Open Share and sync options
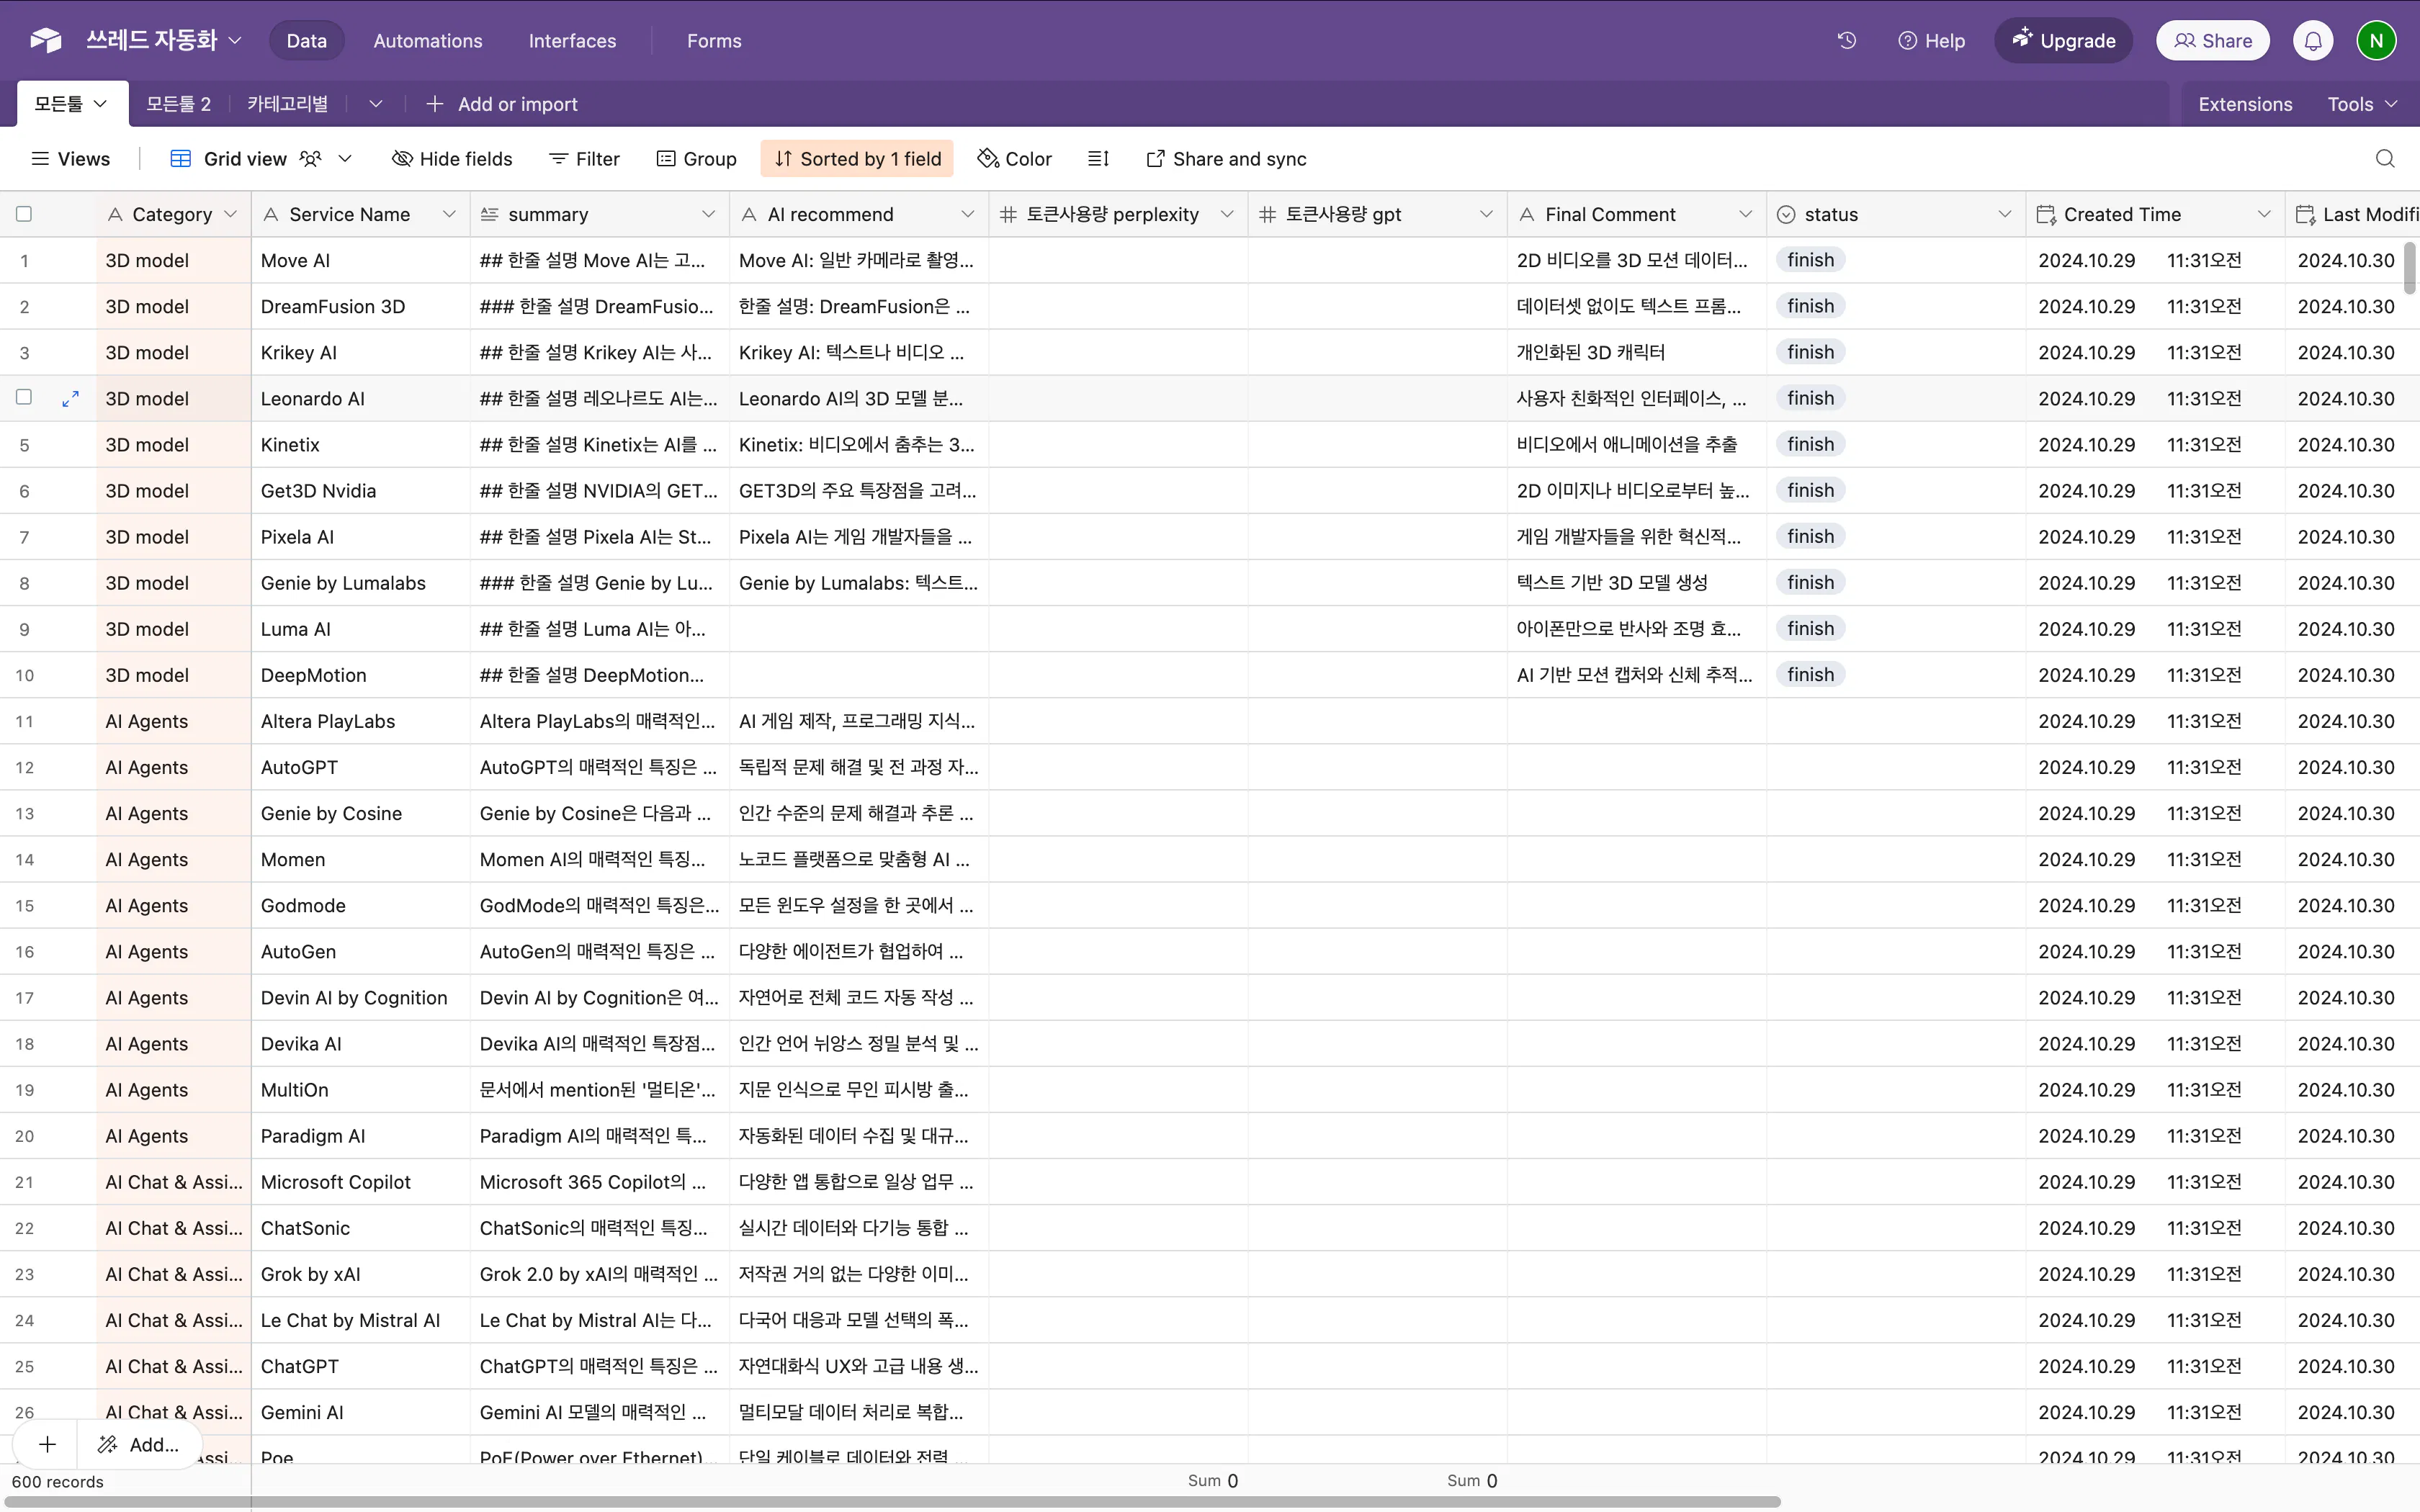Screen dimensions: 2420x1512 [1226, 159]
